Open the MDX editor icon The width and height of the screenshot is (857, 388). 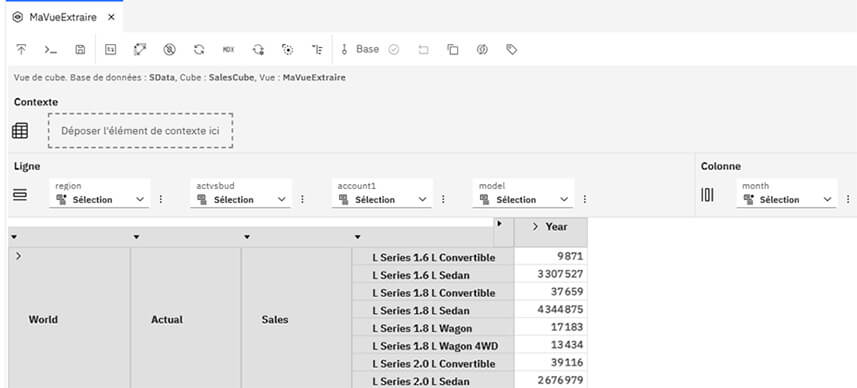(x=228, y=50)
